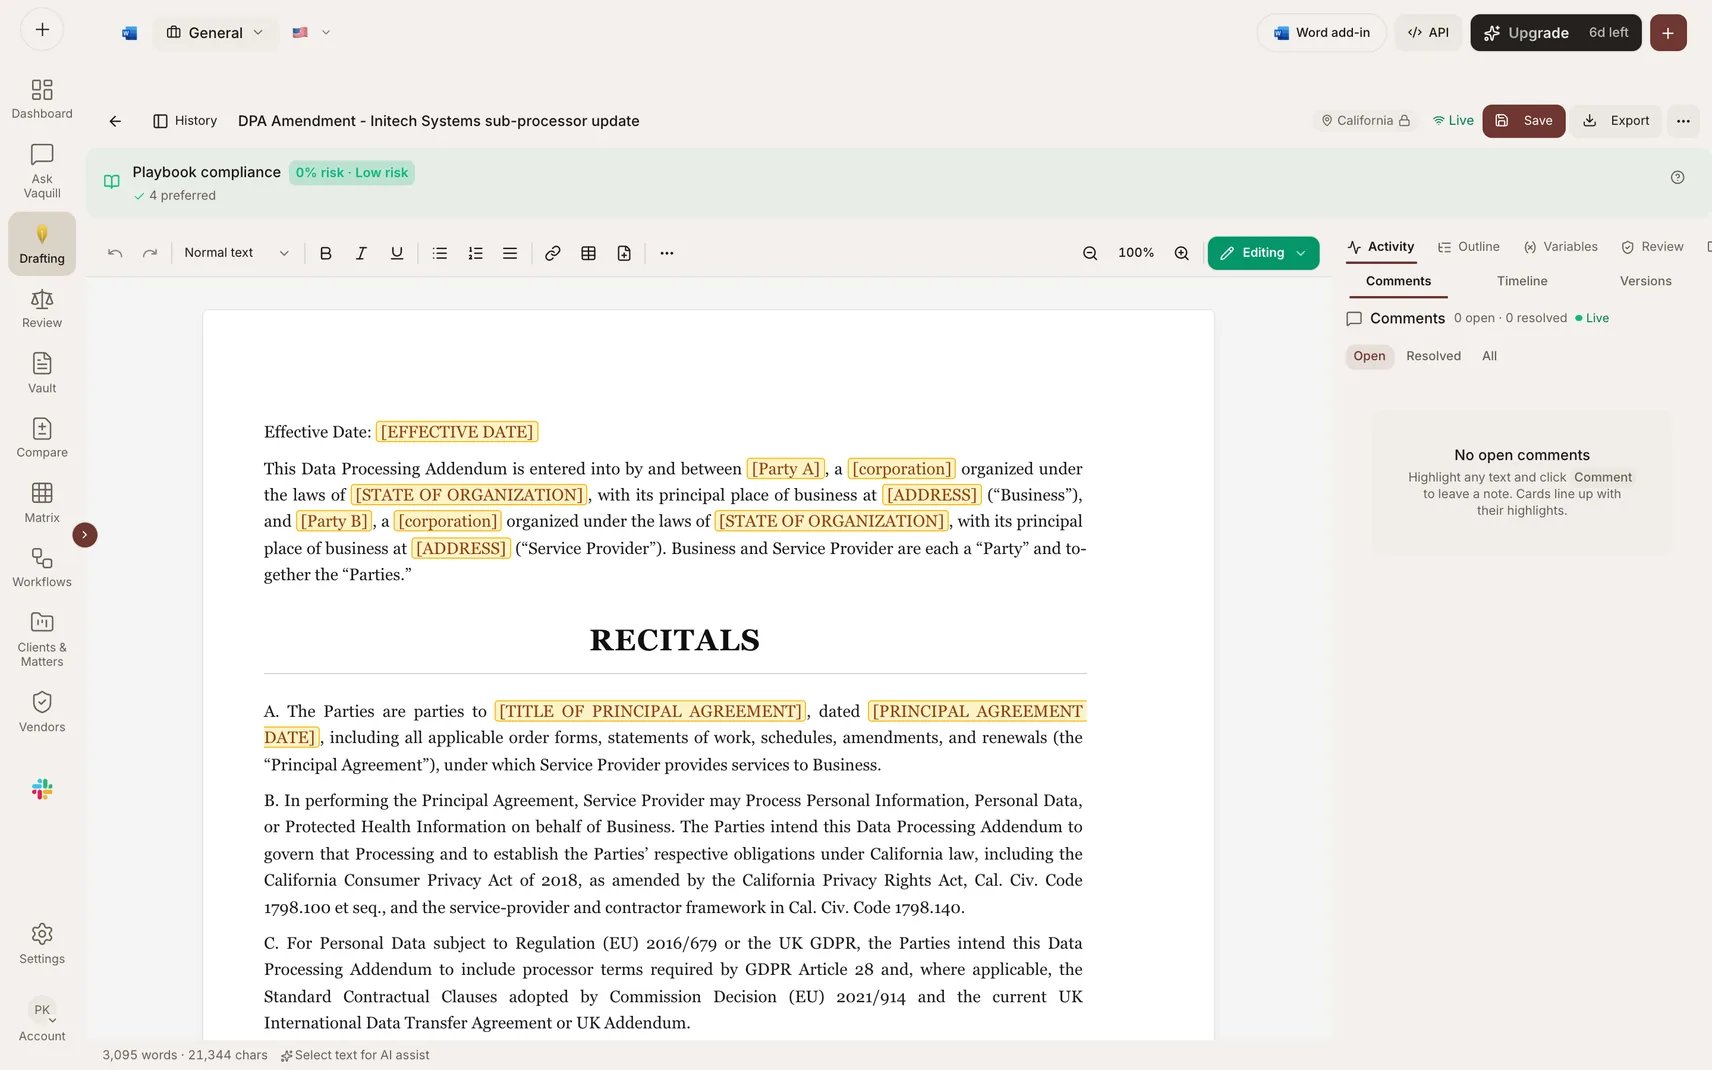Expand the collapsed sidebar arrow
This screenshot has height=1070, width=1712.
click(x=85, y=535)
